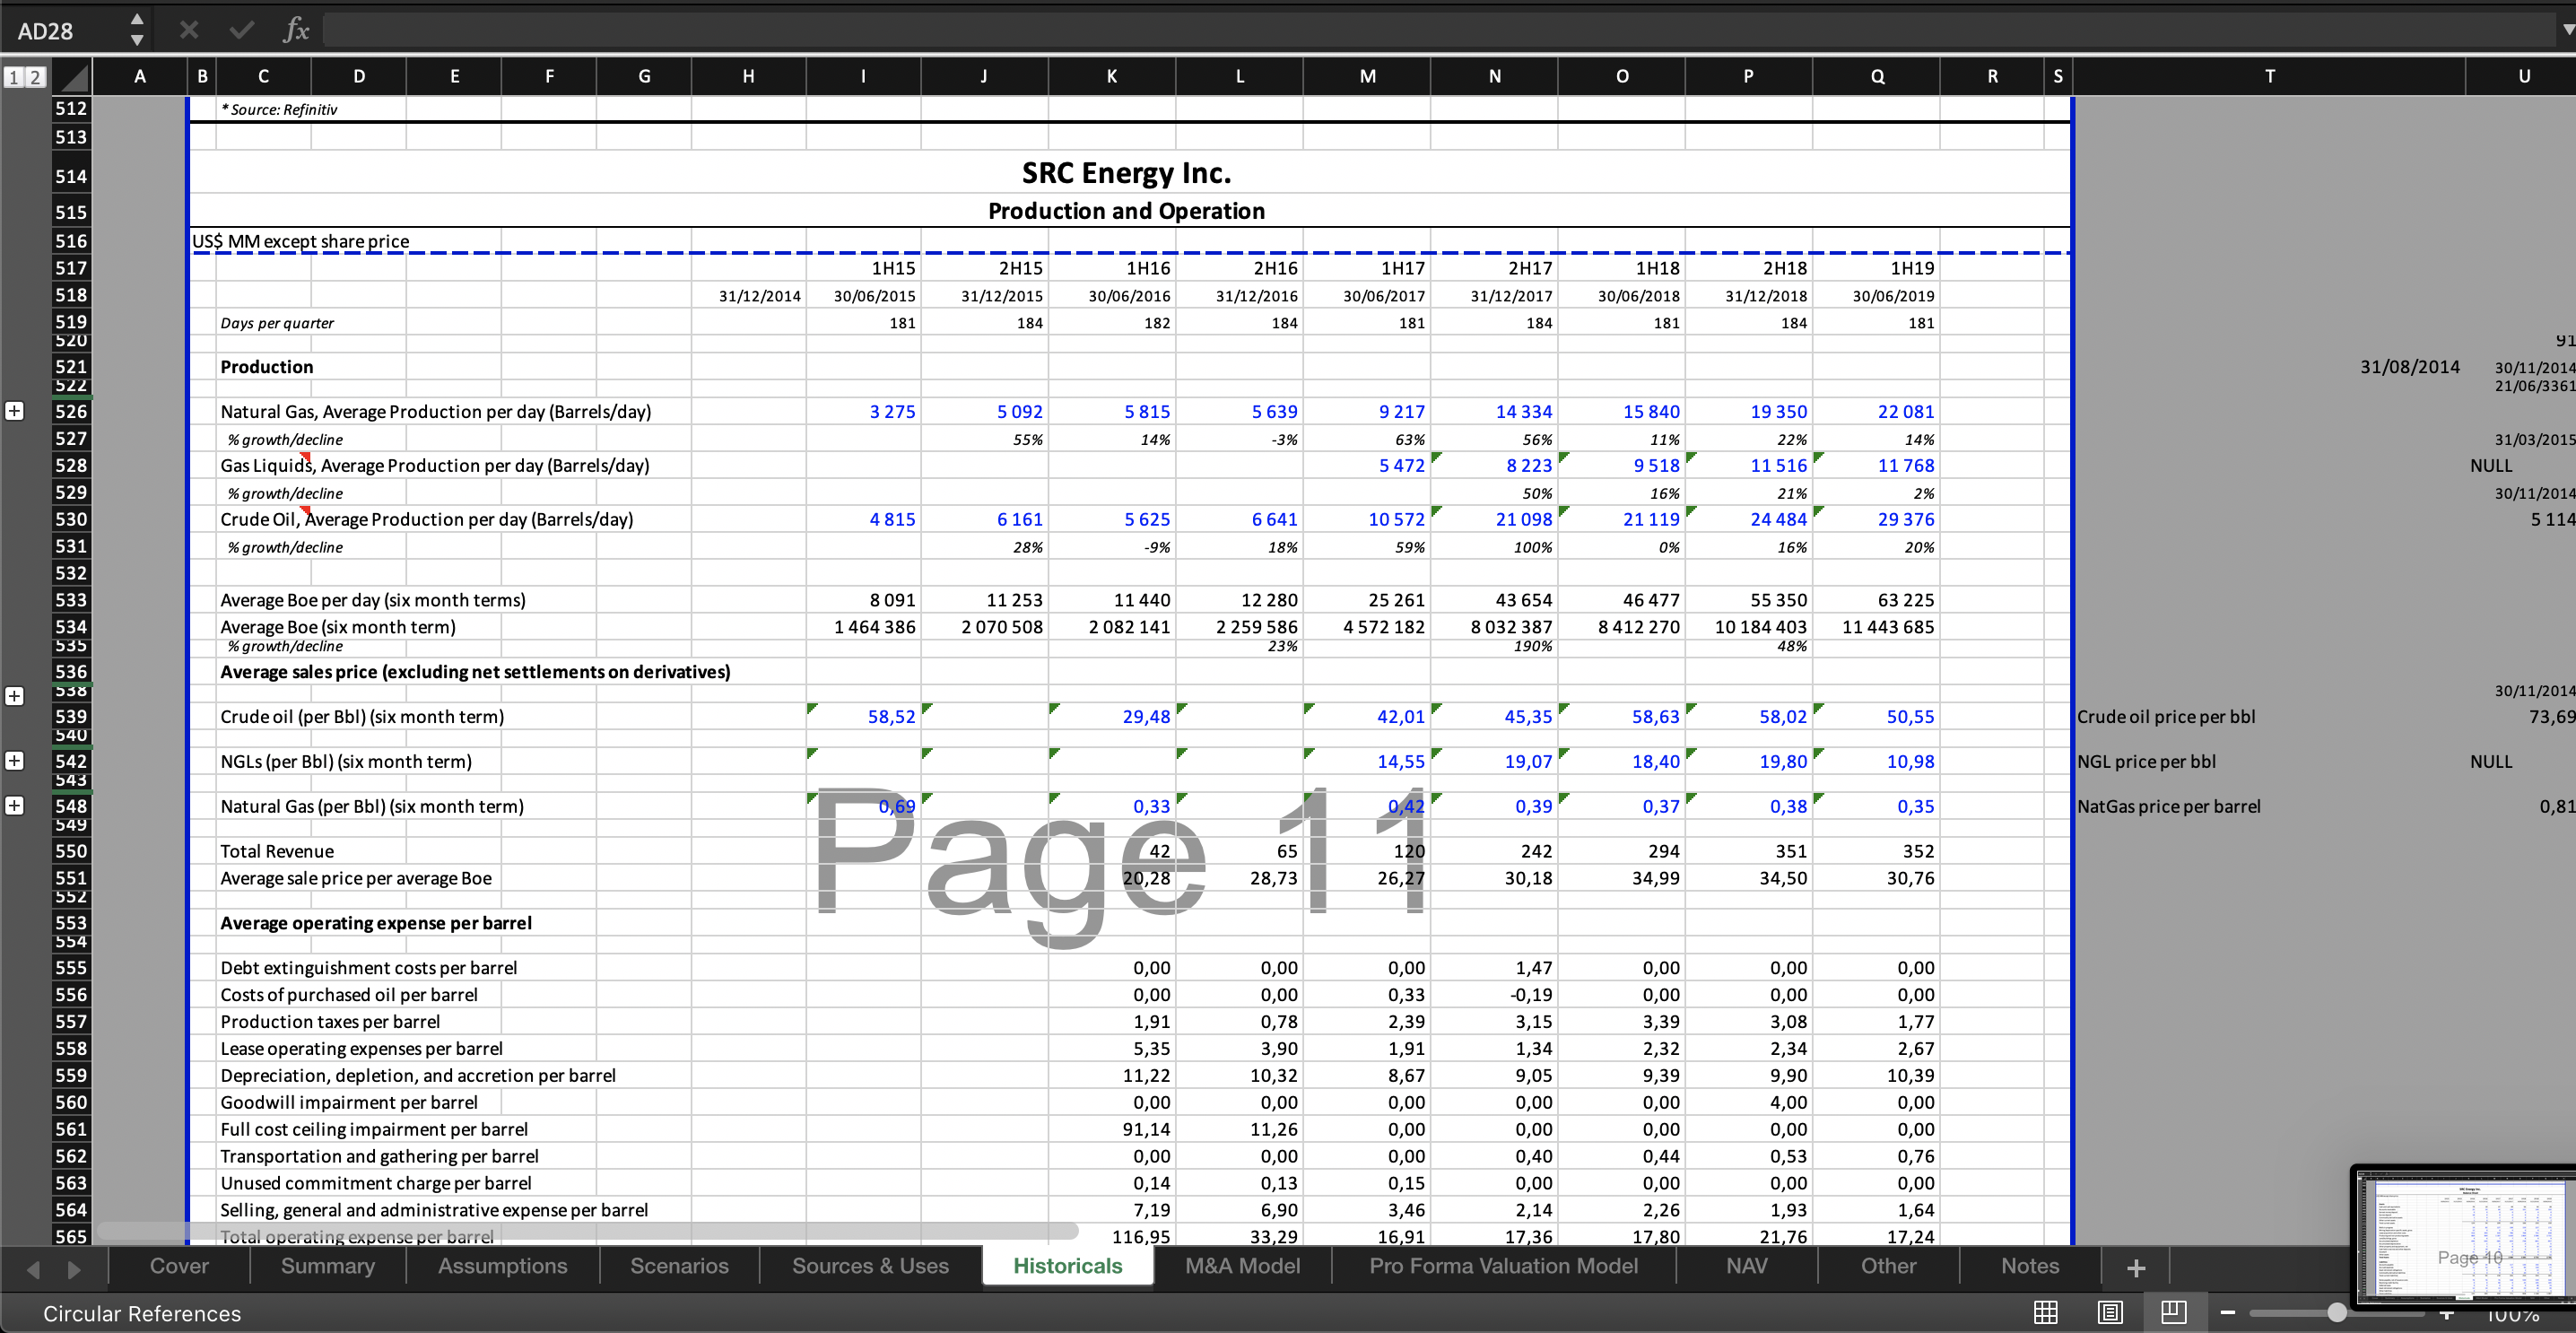Select outline level 1 button
This screenshot has width=2576, height=1333.
tap(14, 77)
